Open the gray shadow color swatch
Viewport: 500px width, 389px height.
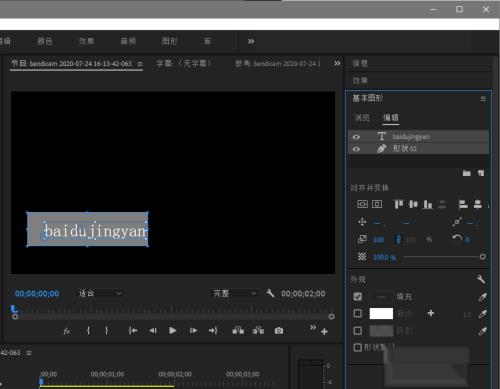(381, 331)
